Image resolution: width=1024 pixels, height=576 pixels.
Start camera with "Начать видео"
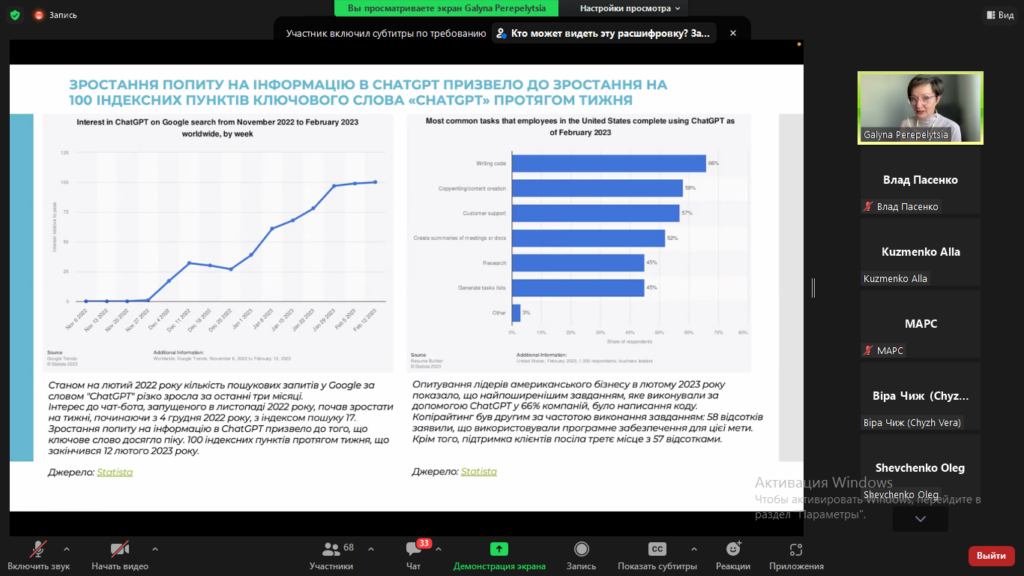pos(120,556)
